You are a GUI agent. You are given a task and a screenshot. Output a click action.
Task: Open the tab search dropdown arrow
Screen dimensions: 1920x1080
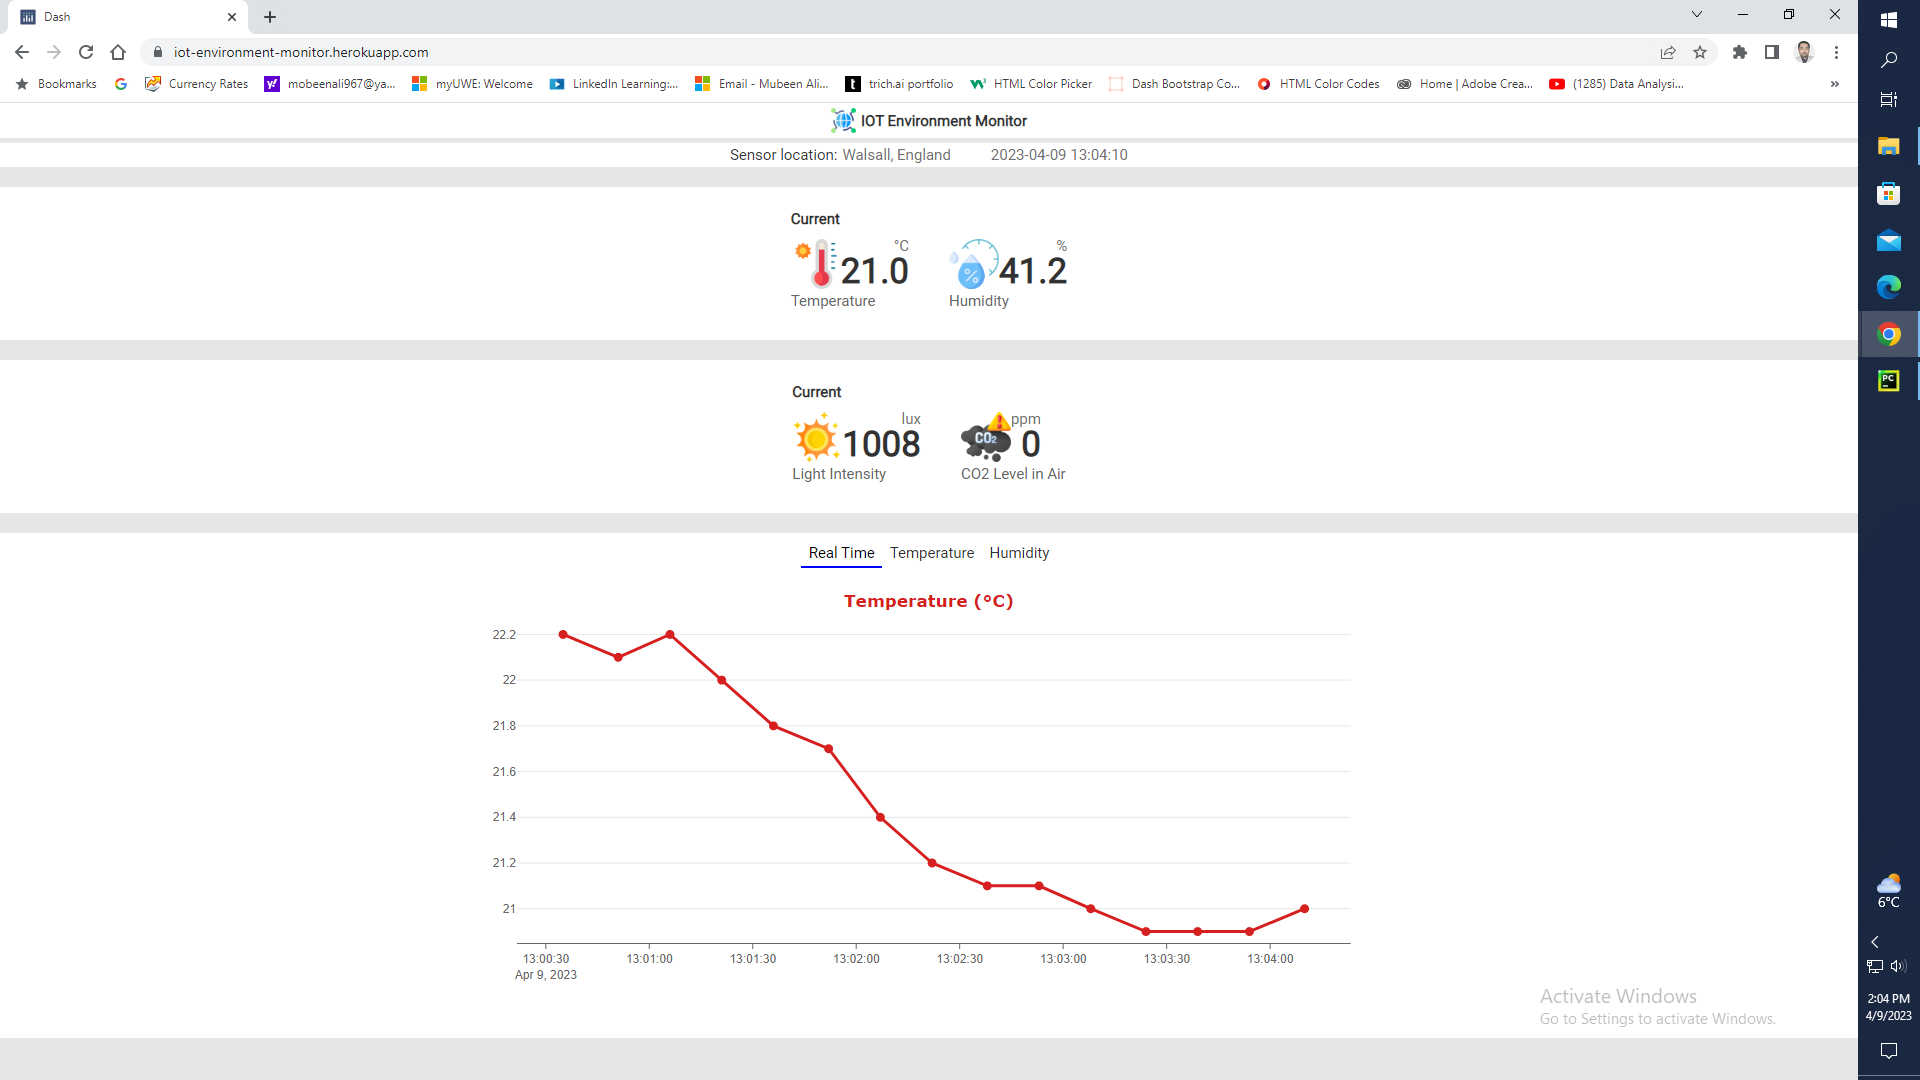point(1697,15)
